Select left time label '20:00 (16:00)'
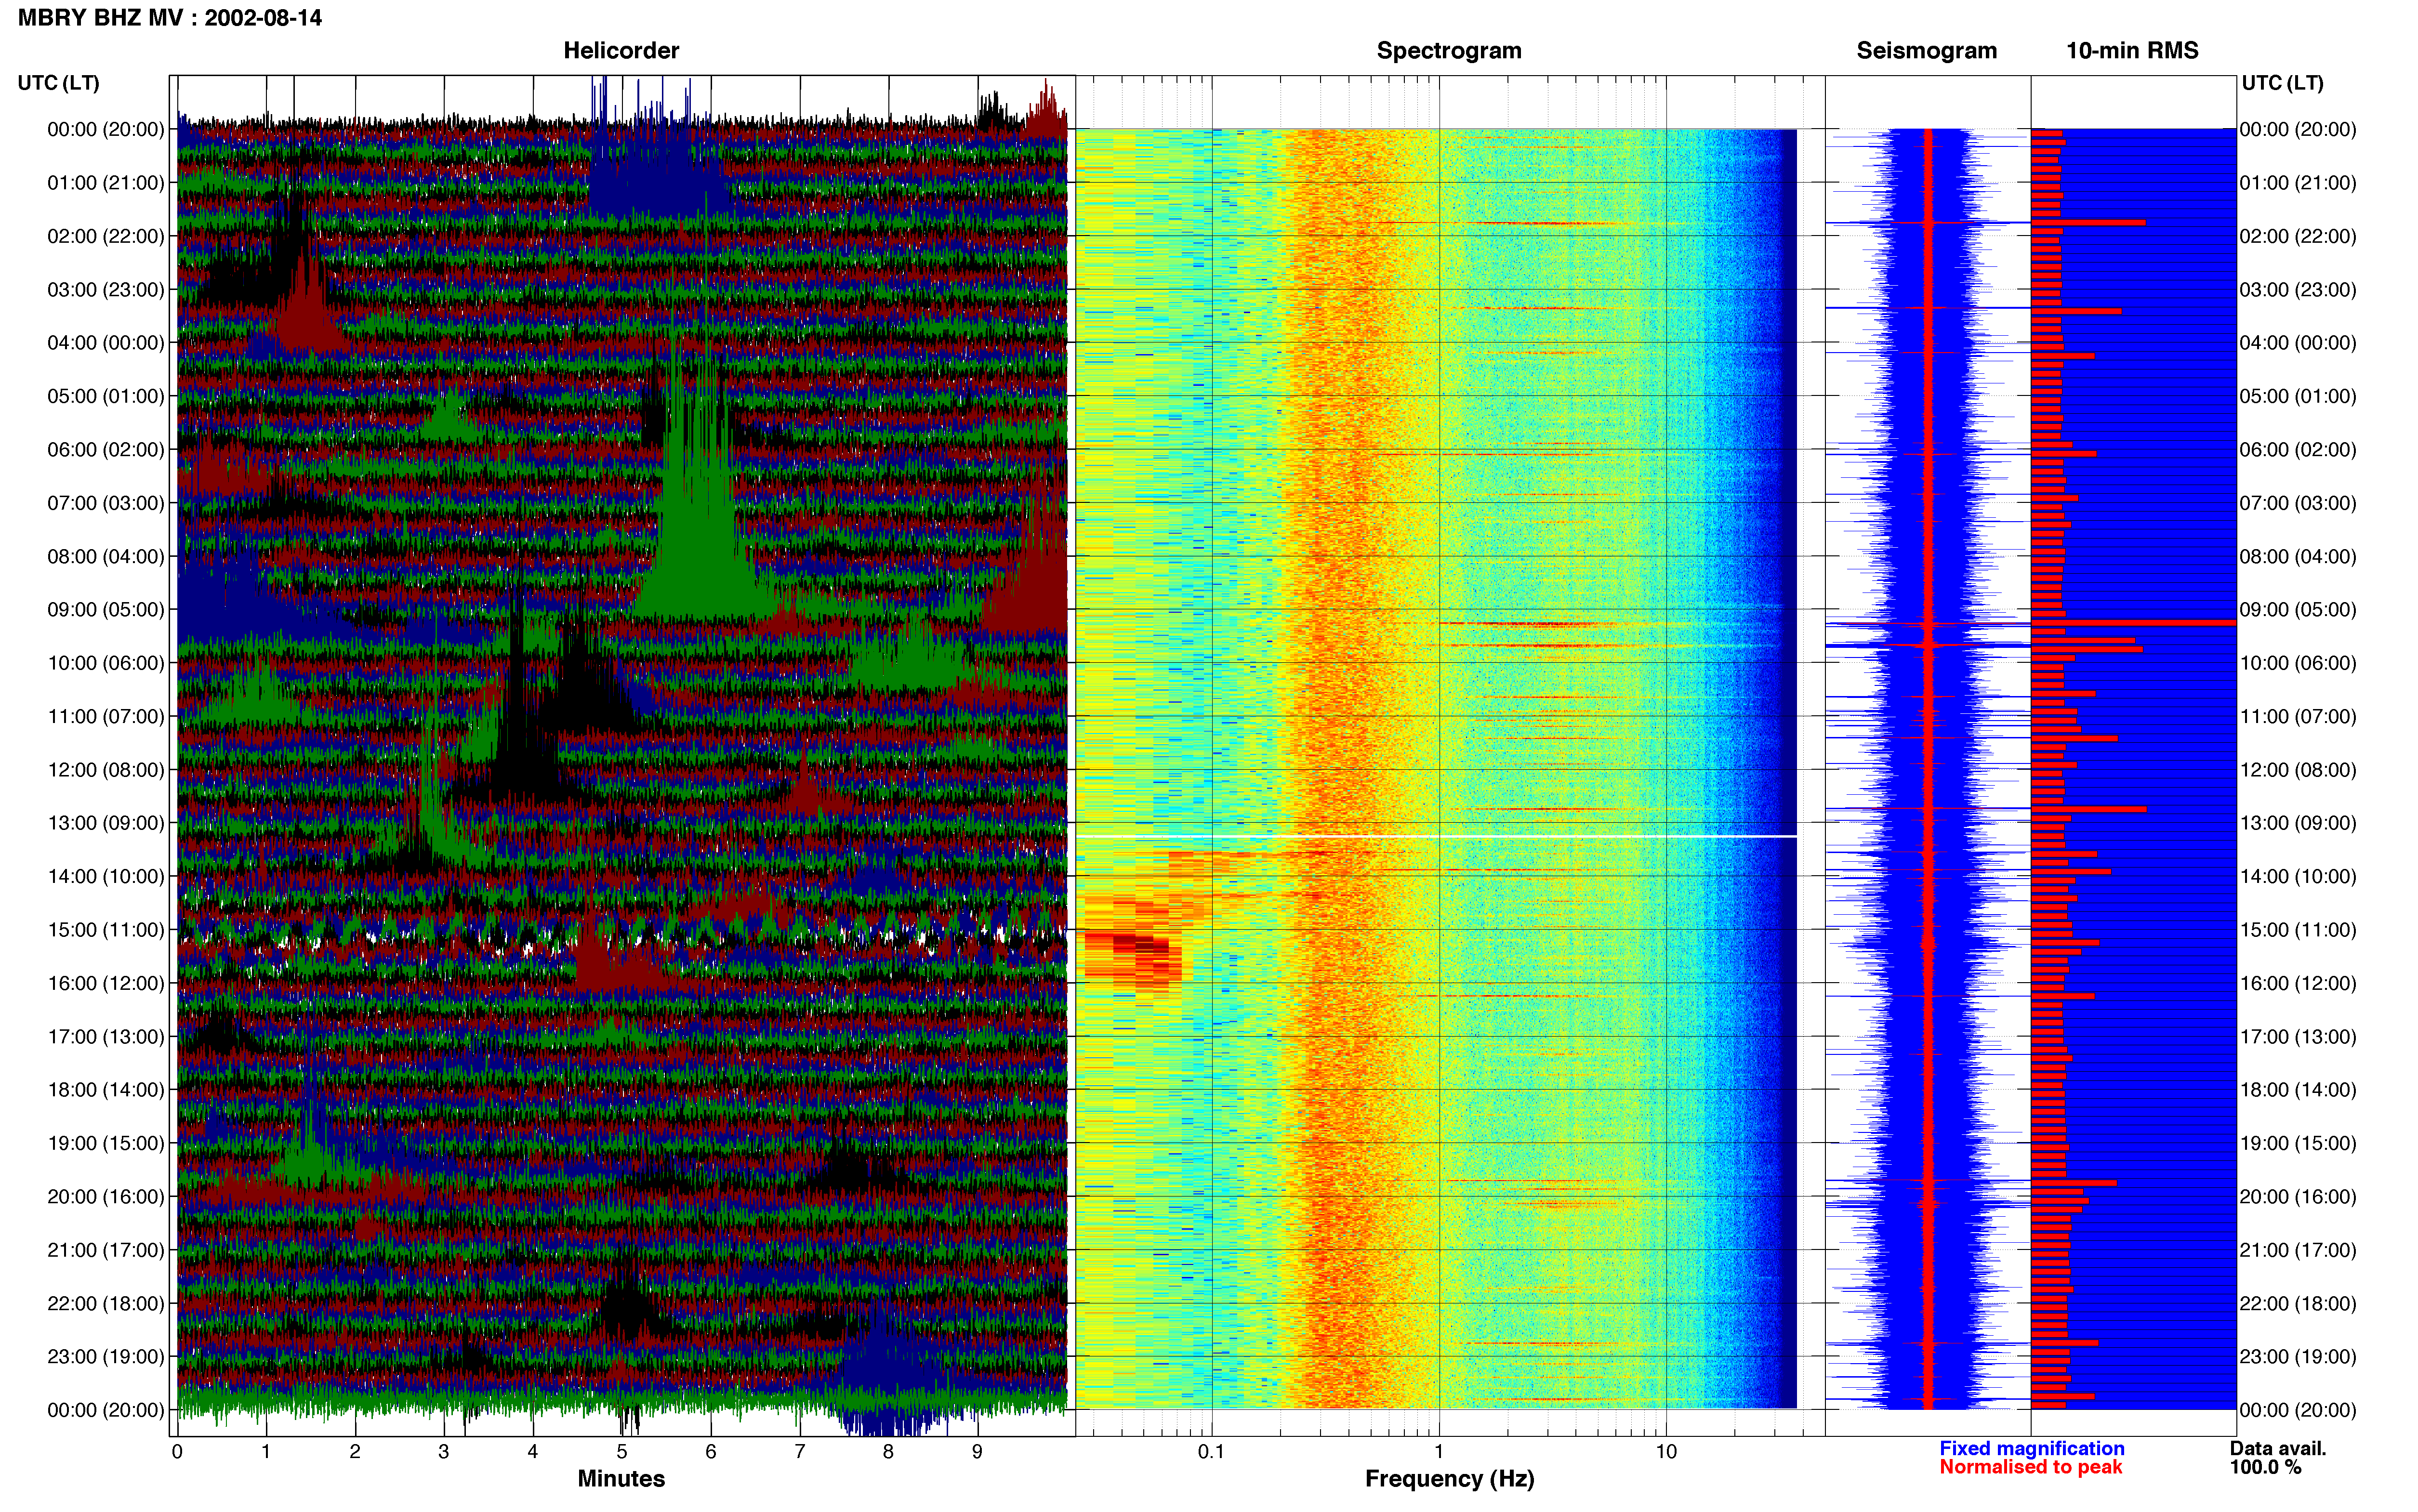 coord(106,1197)
